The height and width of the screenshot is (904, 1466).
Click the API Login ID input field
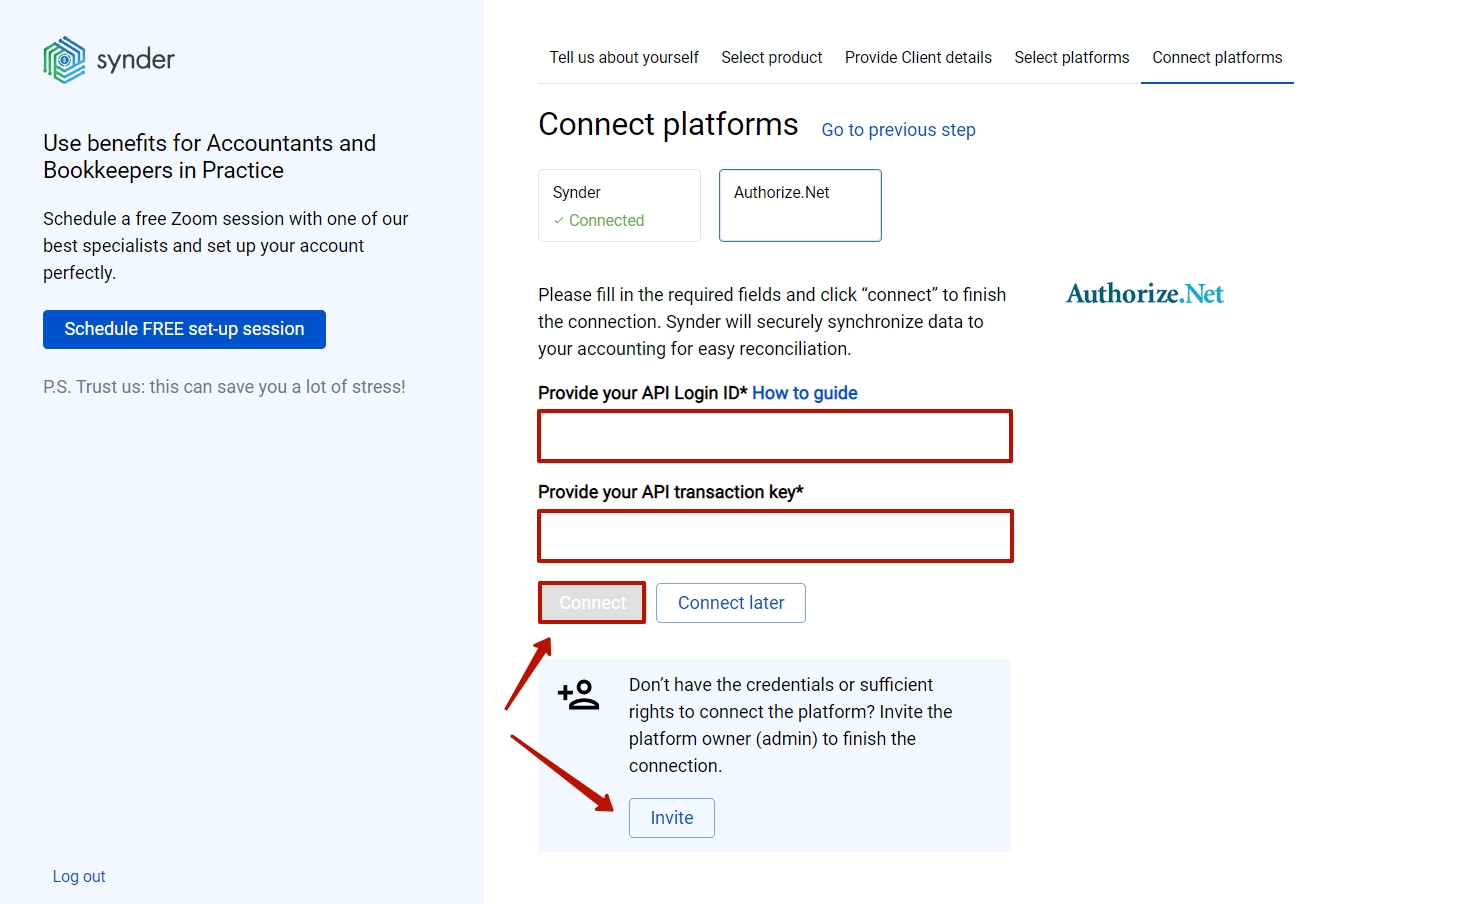pos(774,436)
